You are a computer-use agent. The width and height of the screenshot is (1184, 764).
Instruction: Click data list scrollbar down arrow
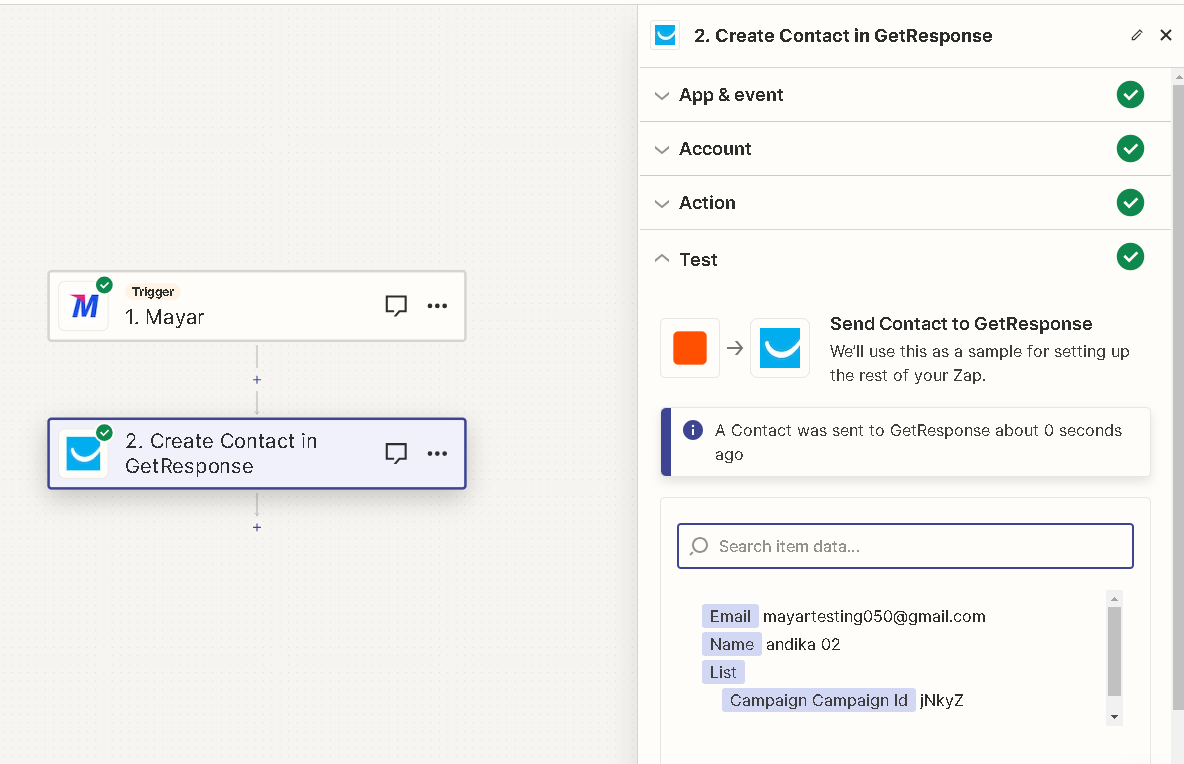point(1114,717)
